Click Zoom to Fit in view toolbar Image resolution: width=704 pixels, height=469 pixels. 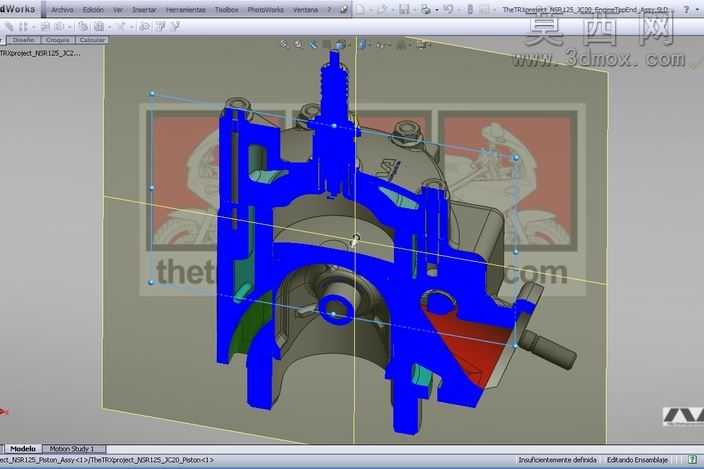click(x=284, y=44)
